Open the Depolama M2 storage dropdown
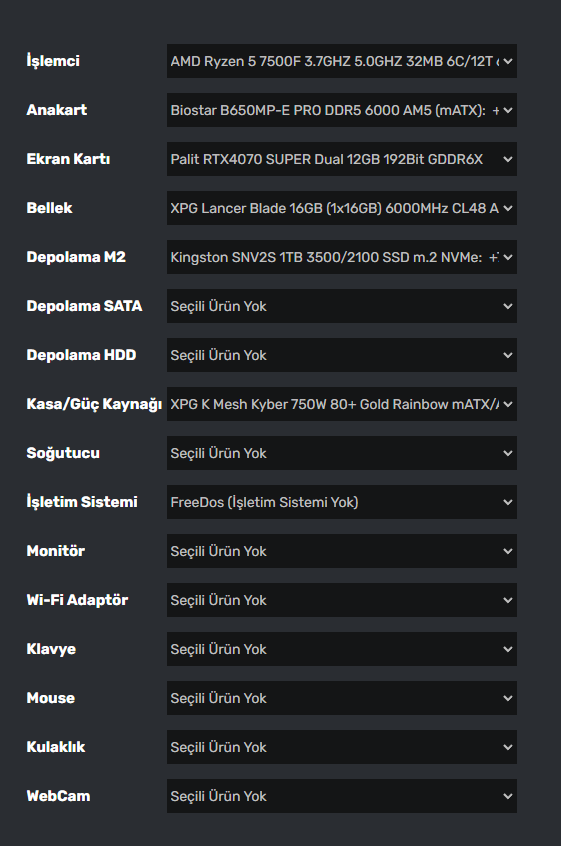561x846 pixels. (x=341, y=257)
